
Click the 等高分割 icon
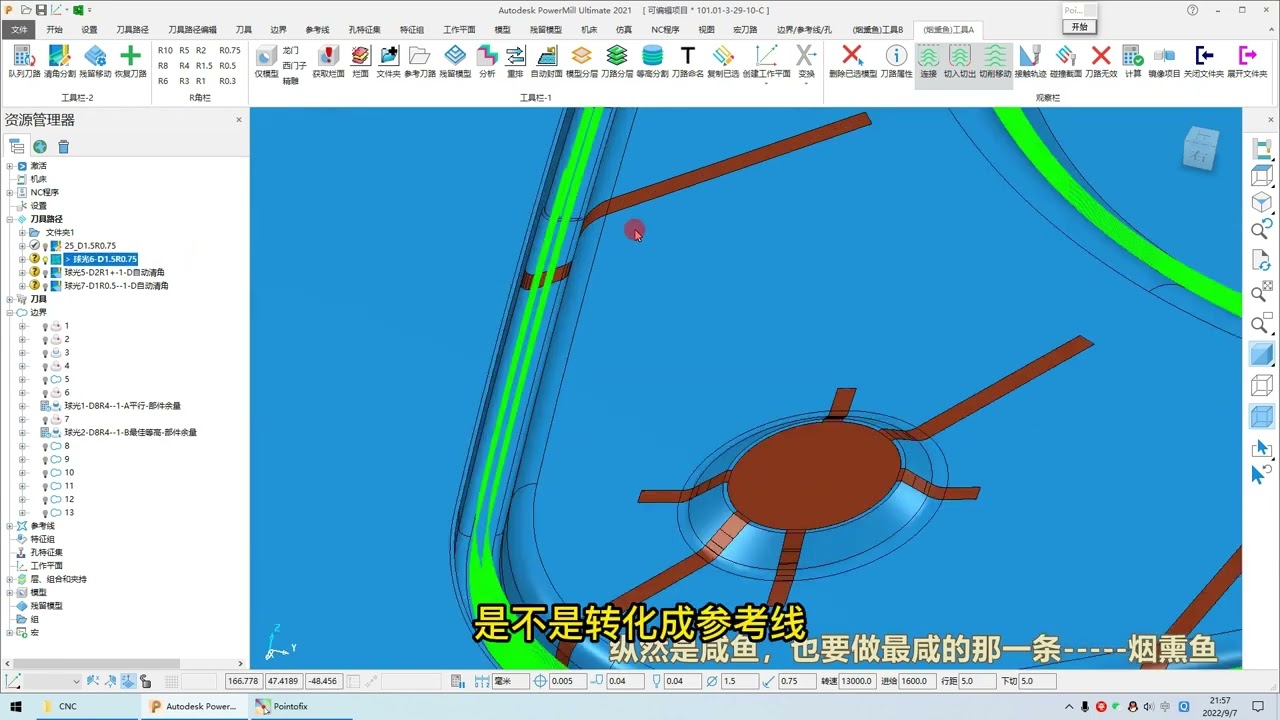[652, 61]
